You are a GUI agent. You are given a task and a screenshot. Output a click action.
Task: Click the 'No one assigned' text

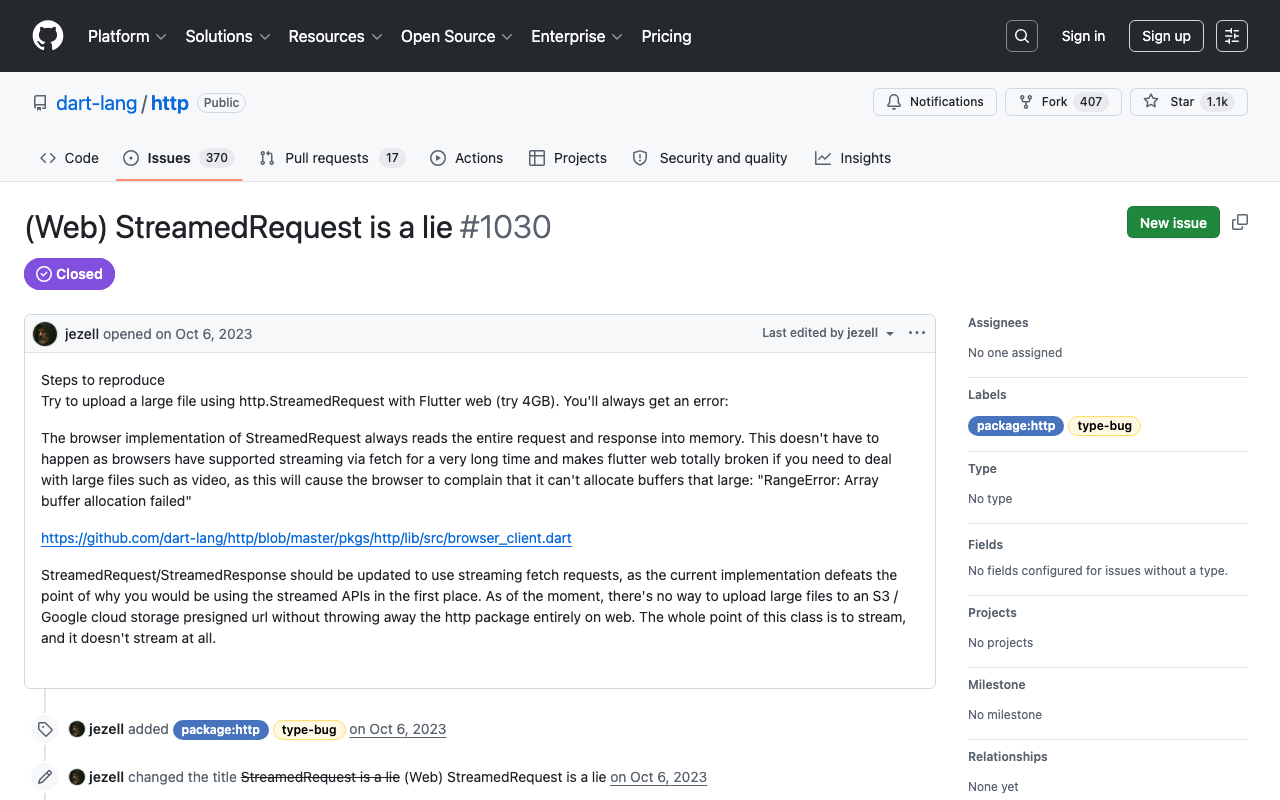(x=1015, y=353)
